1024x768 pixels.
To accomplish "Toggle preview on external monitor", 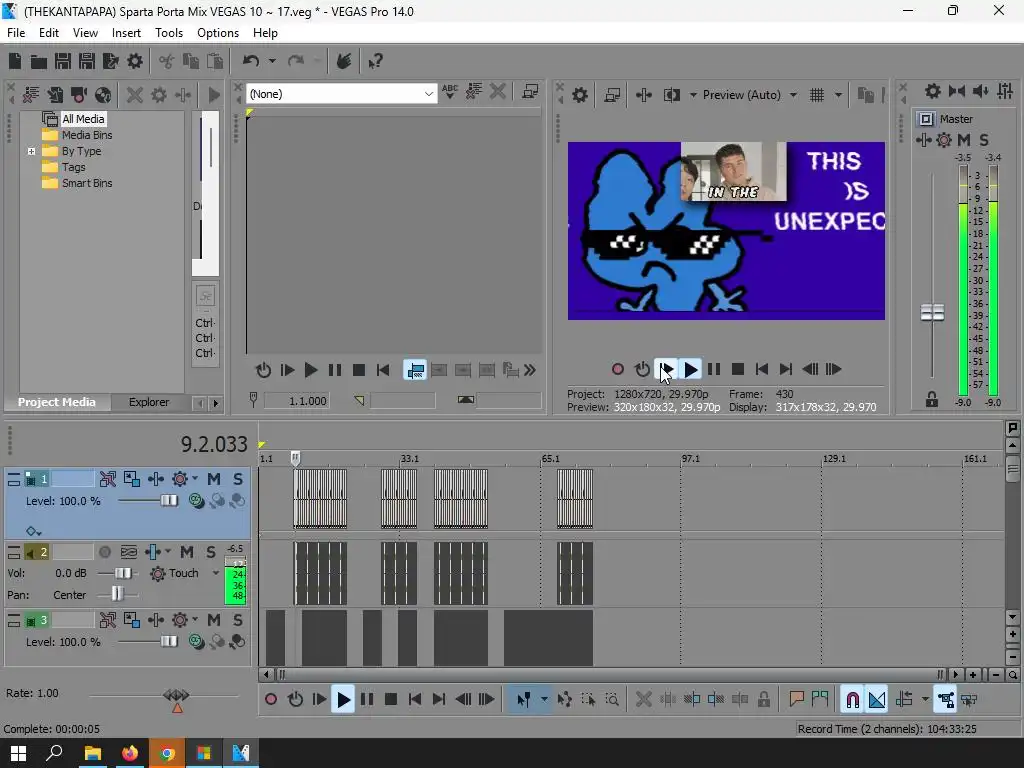I will coord(612,95).
